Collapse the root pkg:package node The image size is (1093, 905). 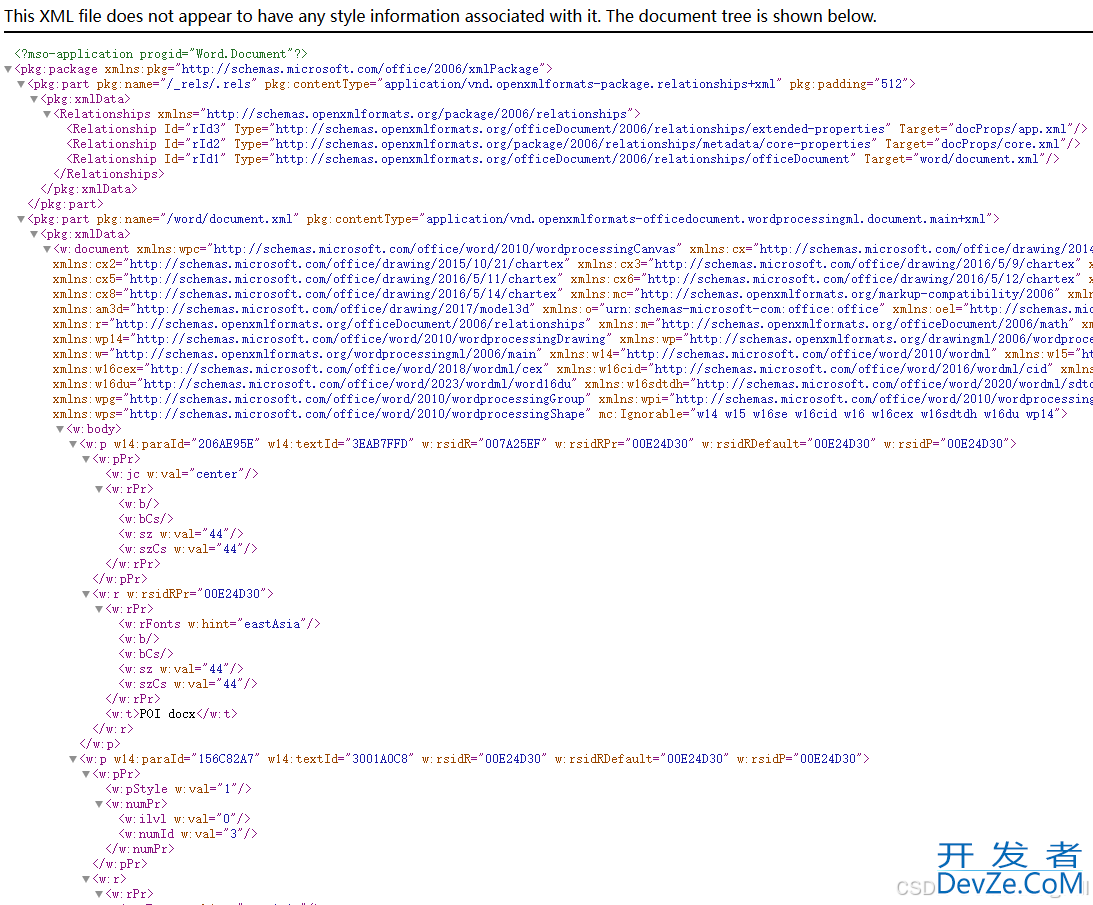coord(8,69)
